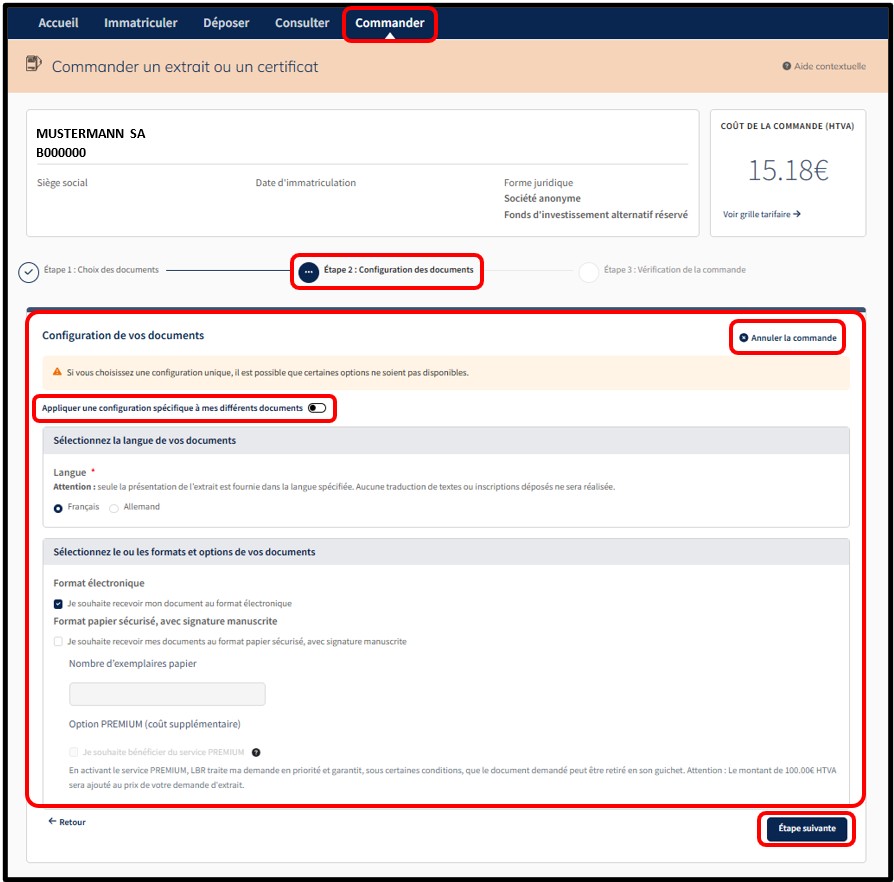Viewport: 894px width, 882px height.
Task: Toggle specific configuration for different documents
Action: click(x=317, y=408)
